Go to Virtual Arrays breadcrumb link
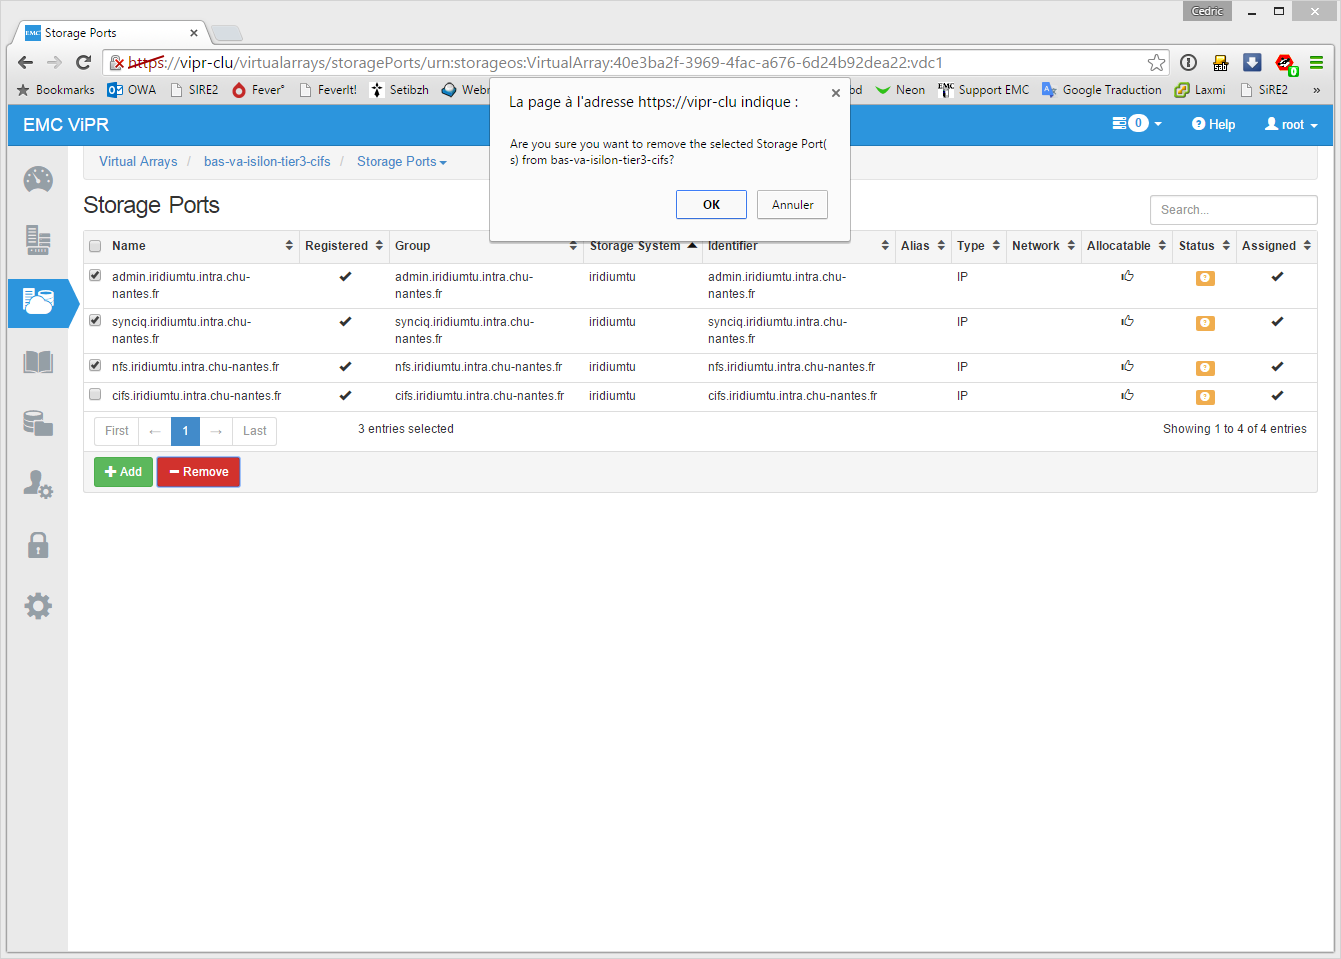1341x959 pixels. coord(138,162)
